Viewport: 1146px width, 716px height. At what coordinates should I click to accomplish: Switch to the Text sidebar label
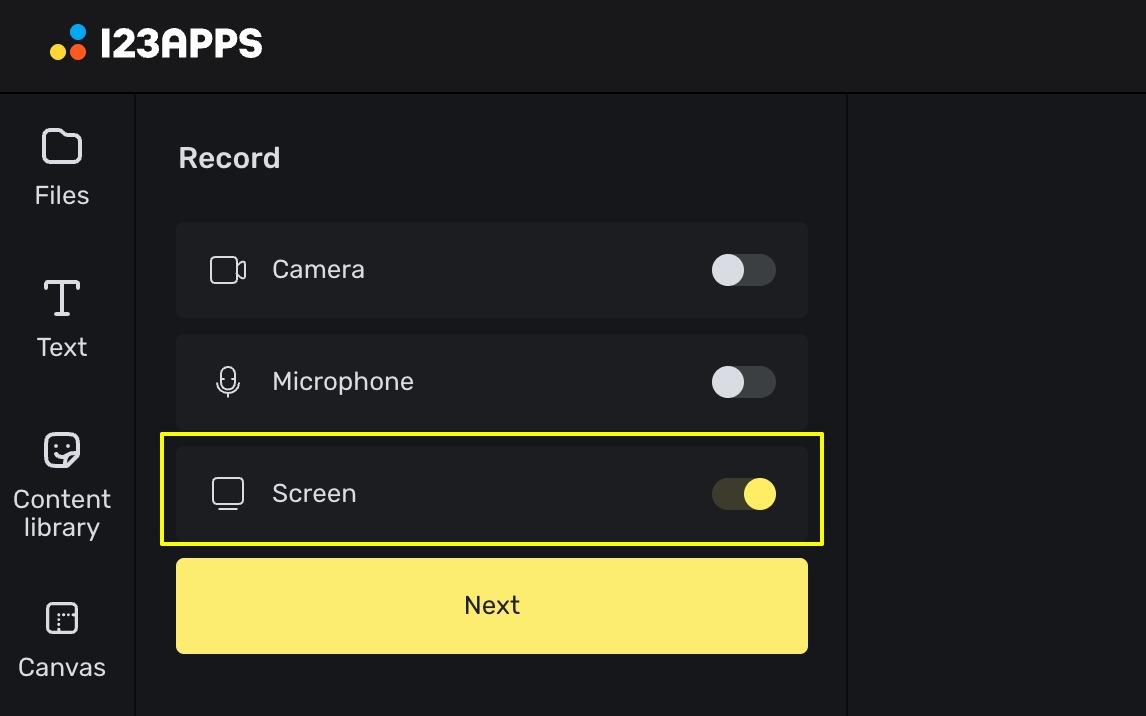tap(62, 346)
